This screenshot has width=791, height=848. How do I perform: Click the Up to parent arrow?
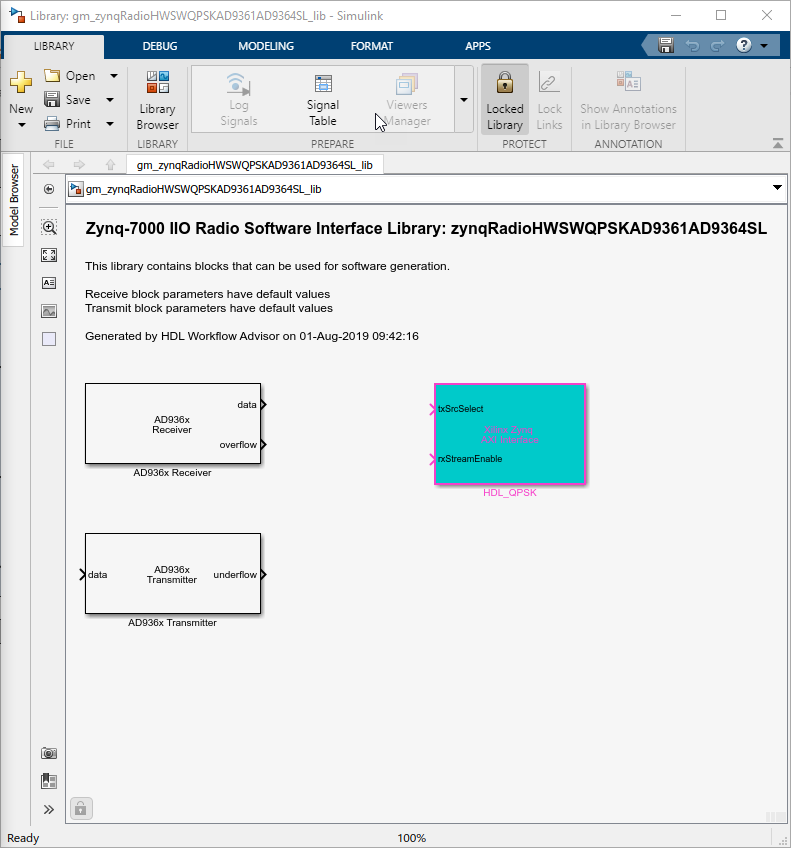coord(110,164)
